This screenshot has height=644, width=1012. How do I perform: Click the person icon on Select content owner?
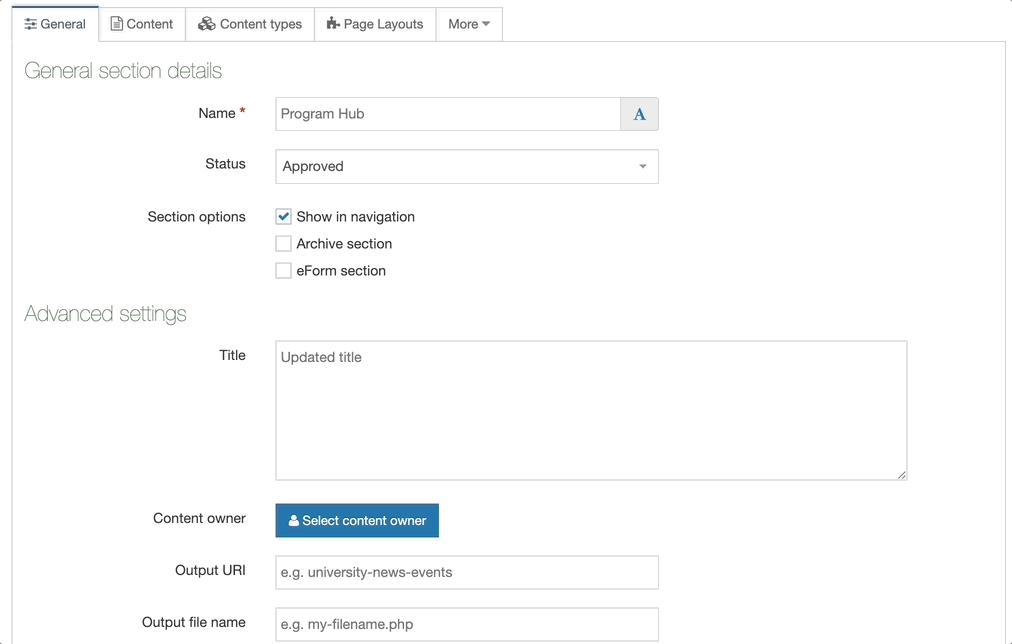pos(292,520)
